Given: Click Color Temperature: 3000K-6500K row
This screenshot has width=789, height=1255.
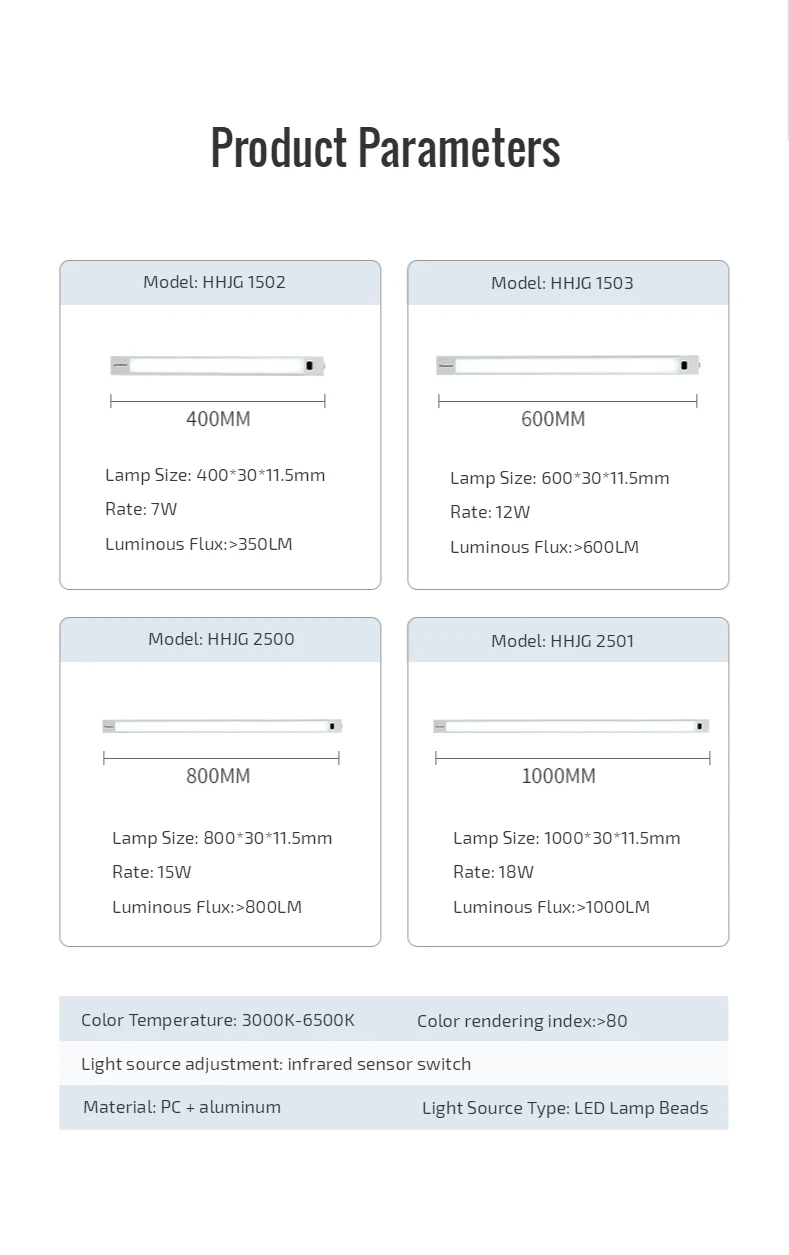Looking at the screenshot, I should pyautogui.click(x=218, y=1020).
